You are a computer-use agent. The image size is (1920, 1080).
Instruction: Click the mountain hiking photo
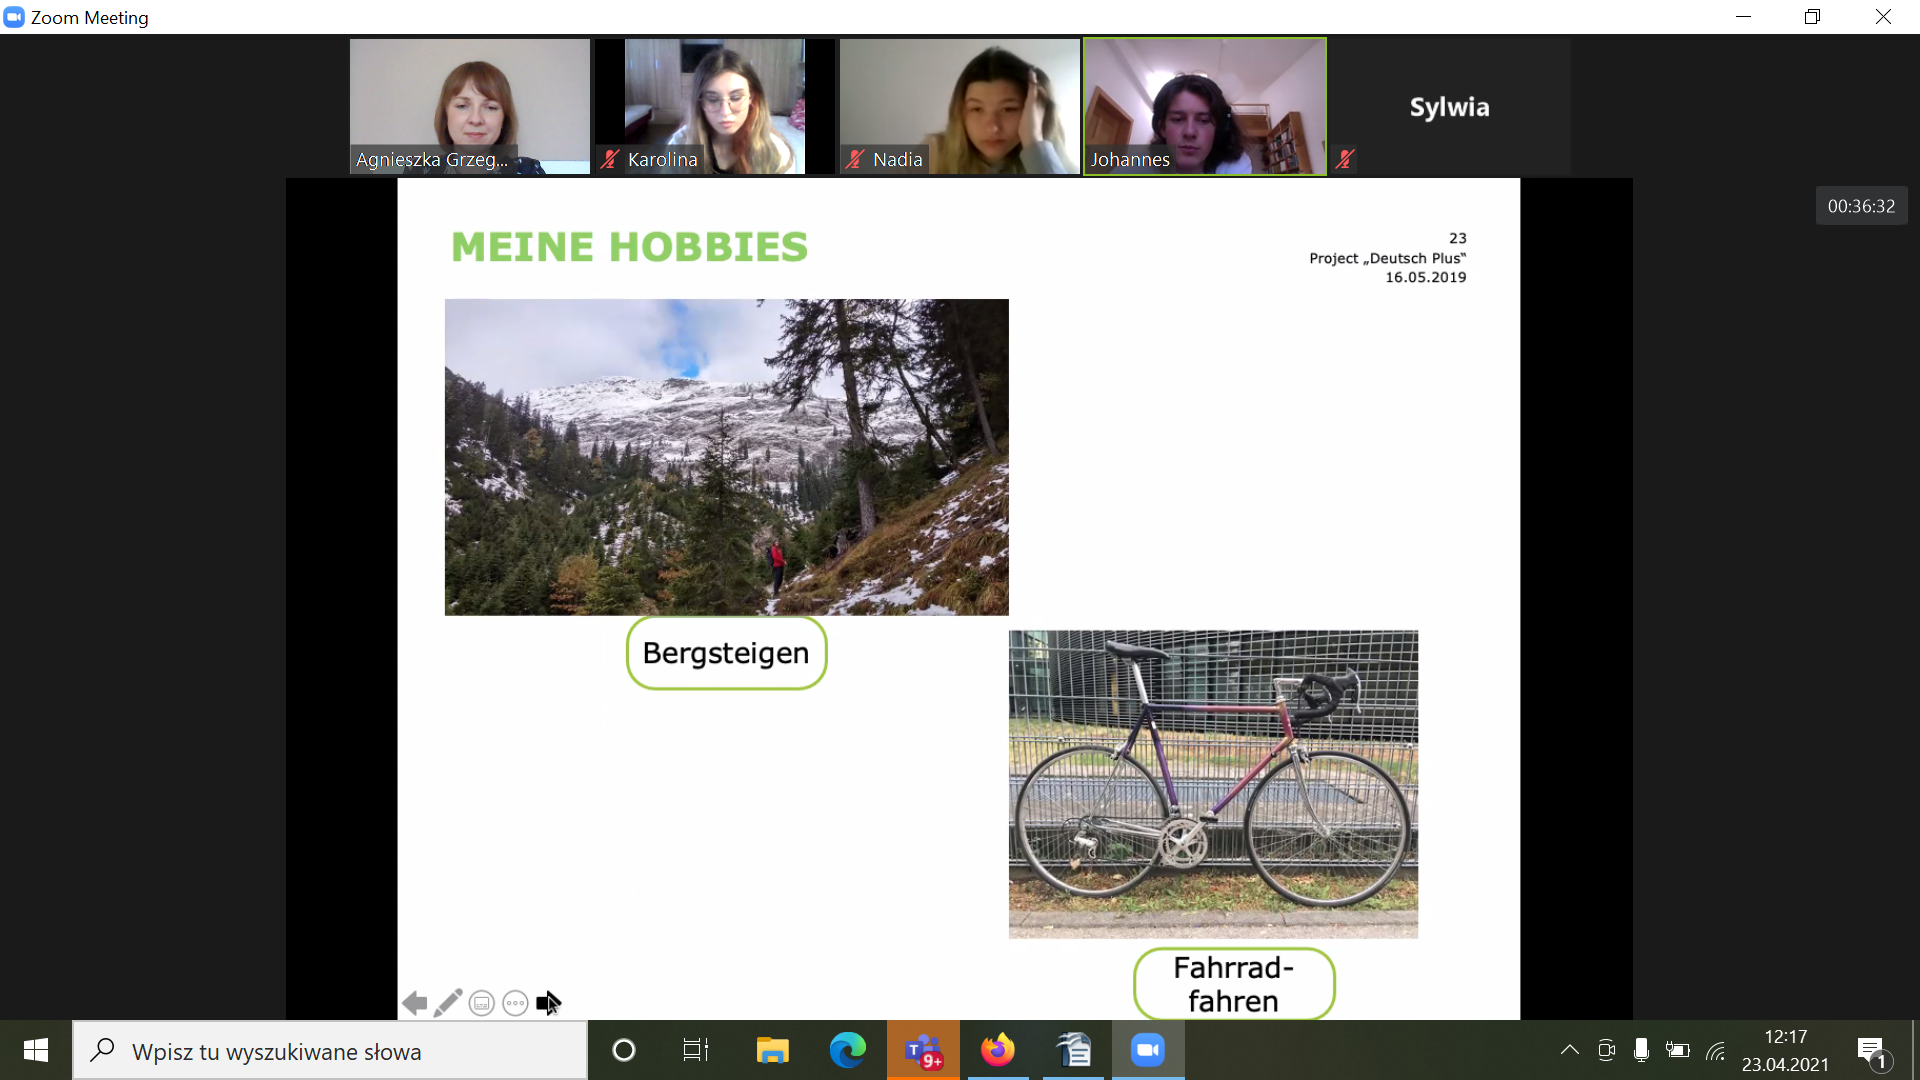tap(727, 457)
